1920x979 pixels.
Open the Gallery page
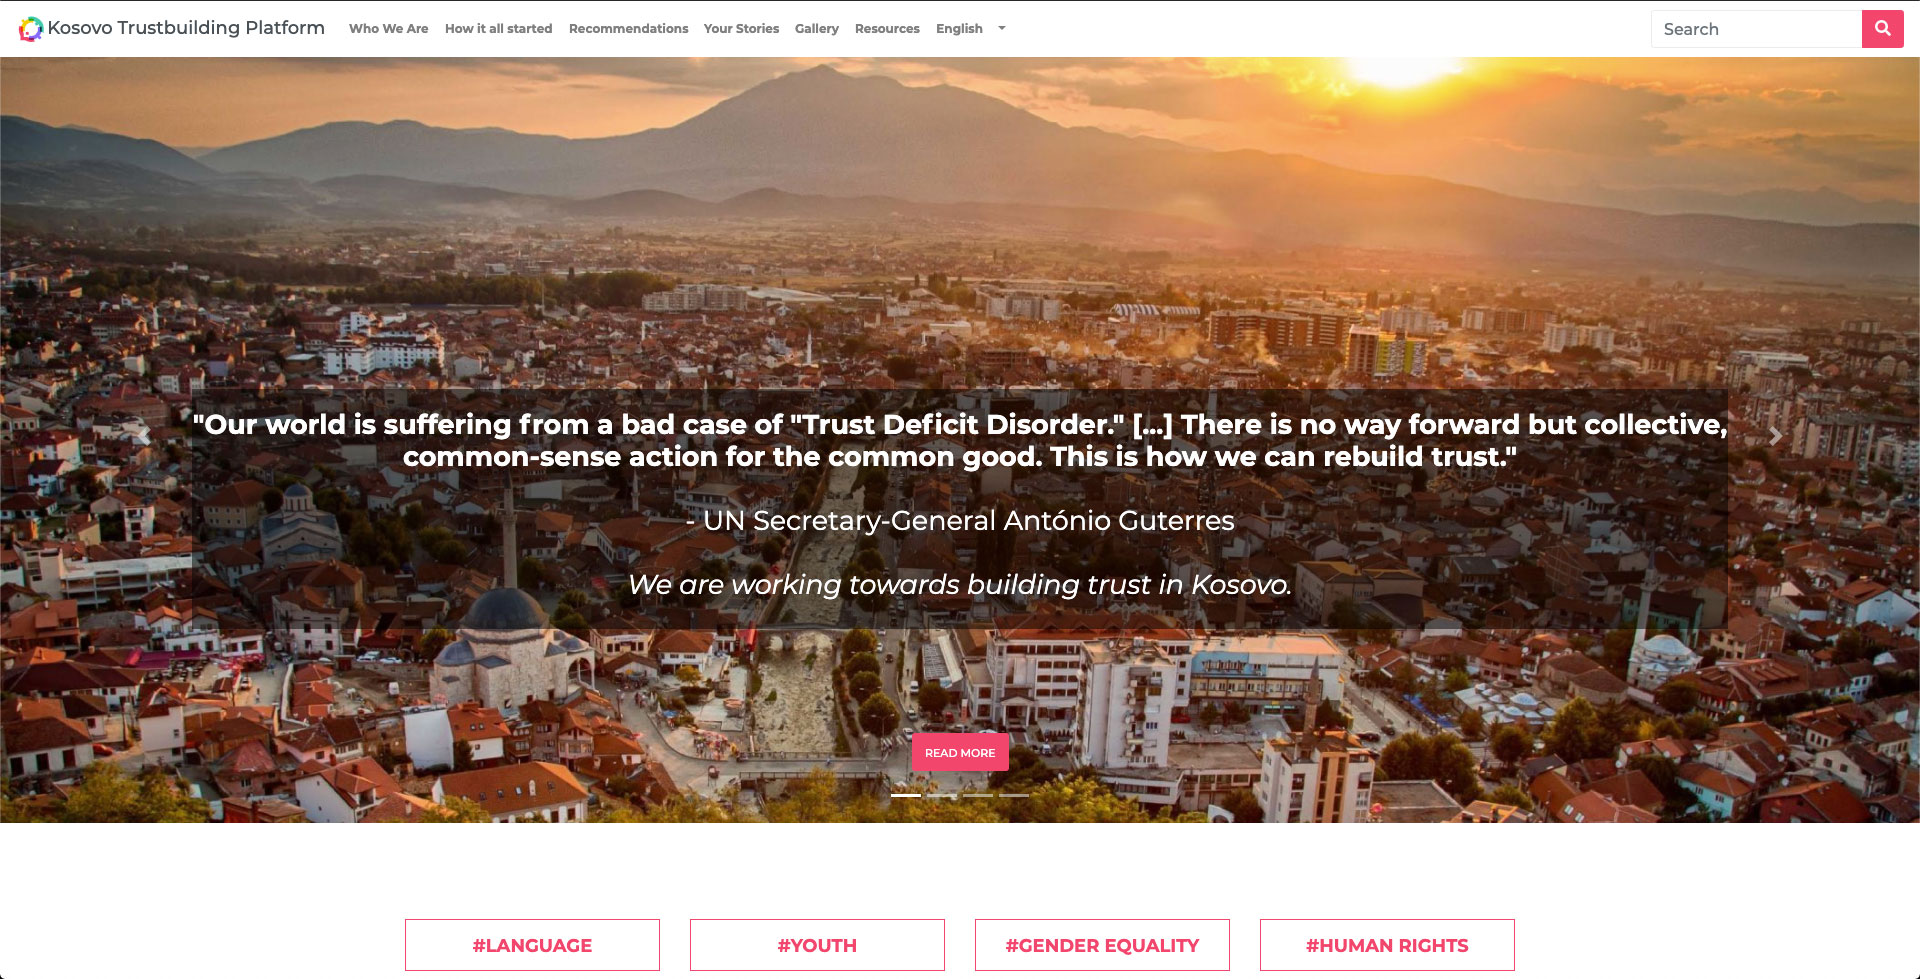[816, 29]
